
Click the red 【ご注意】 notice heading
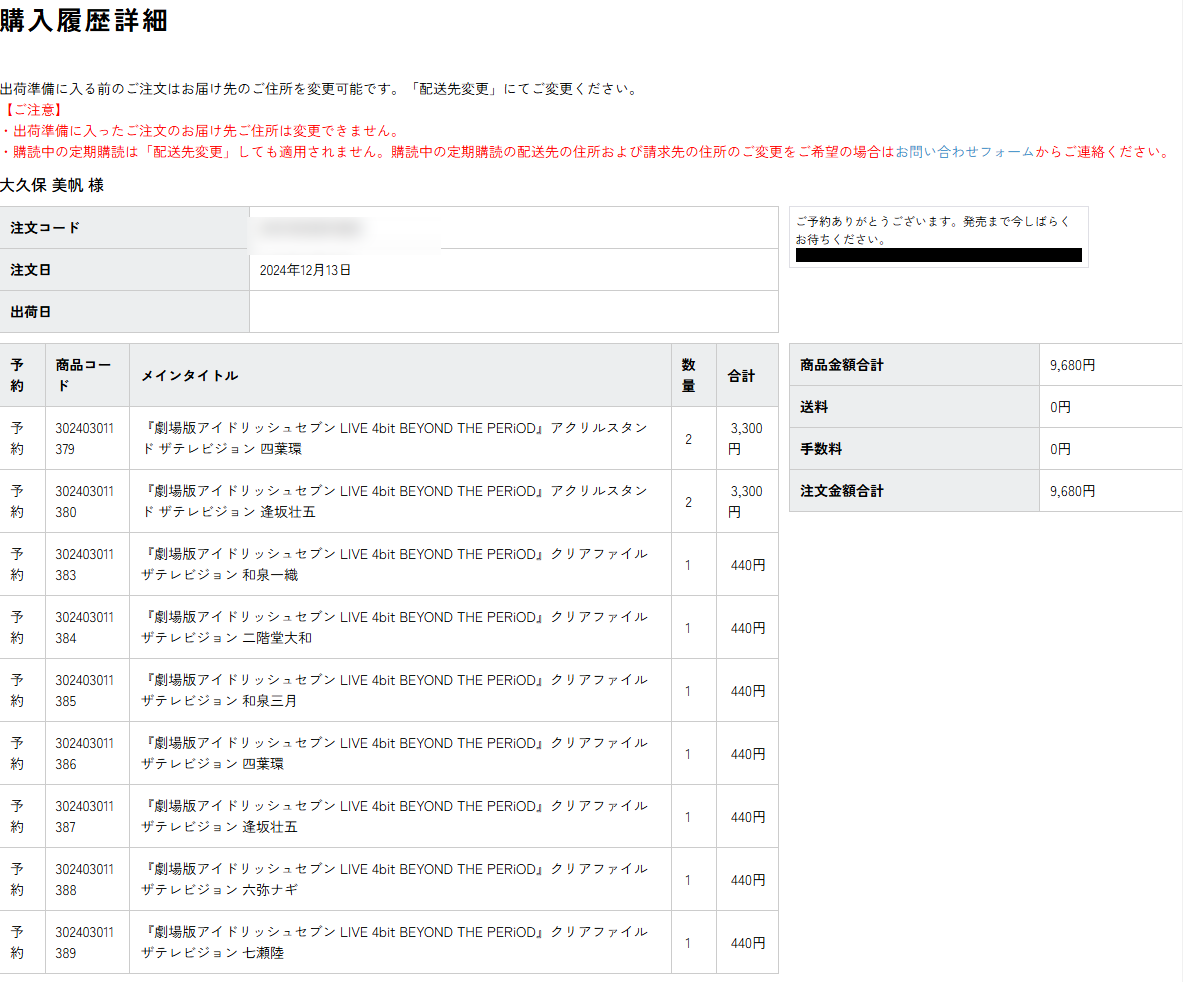tap(34, 110)
